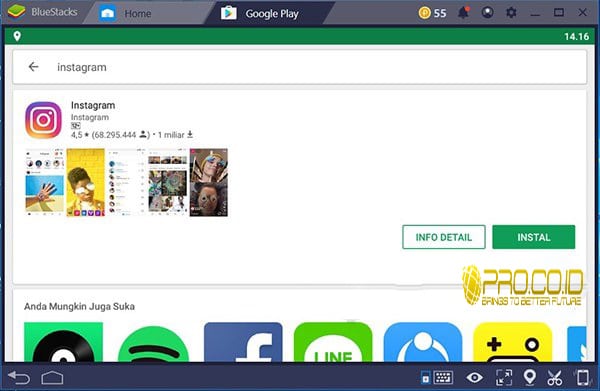Click the INSTAL button for Instagram
The width and height of the screenshot is (600, 391).
coord(533,237)
